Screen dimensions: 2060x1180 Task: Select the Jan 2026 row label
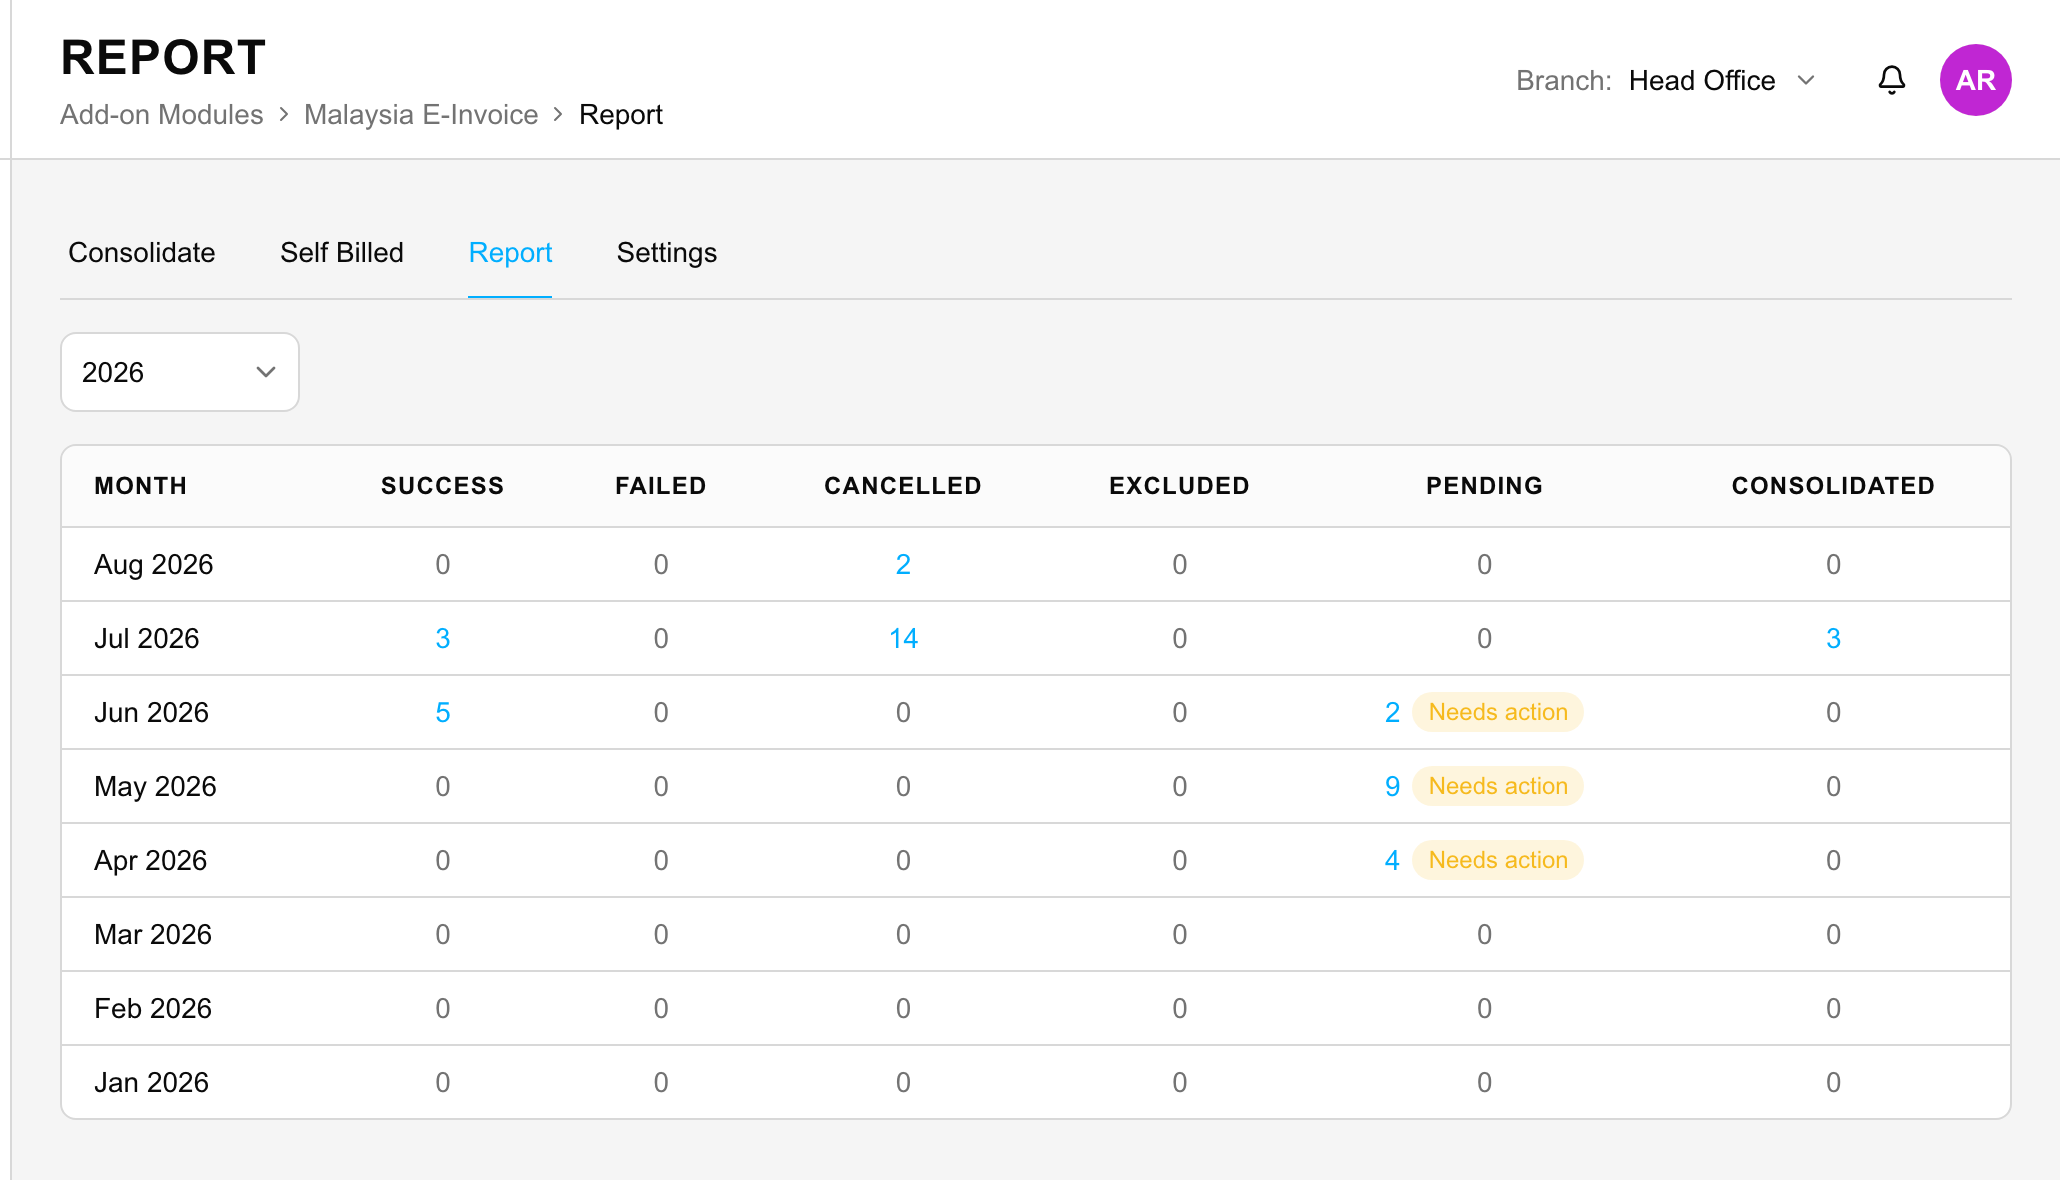(152, 1082)
